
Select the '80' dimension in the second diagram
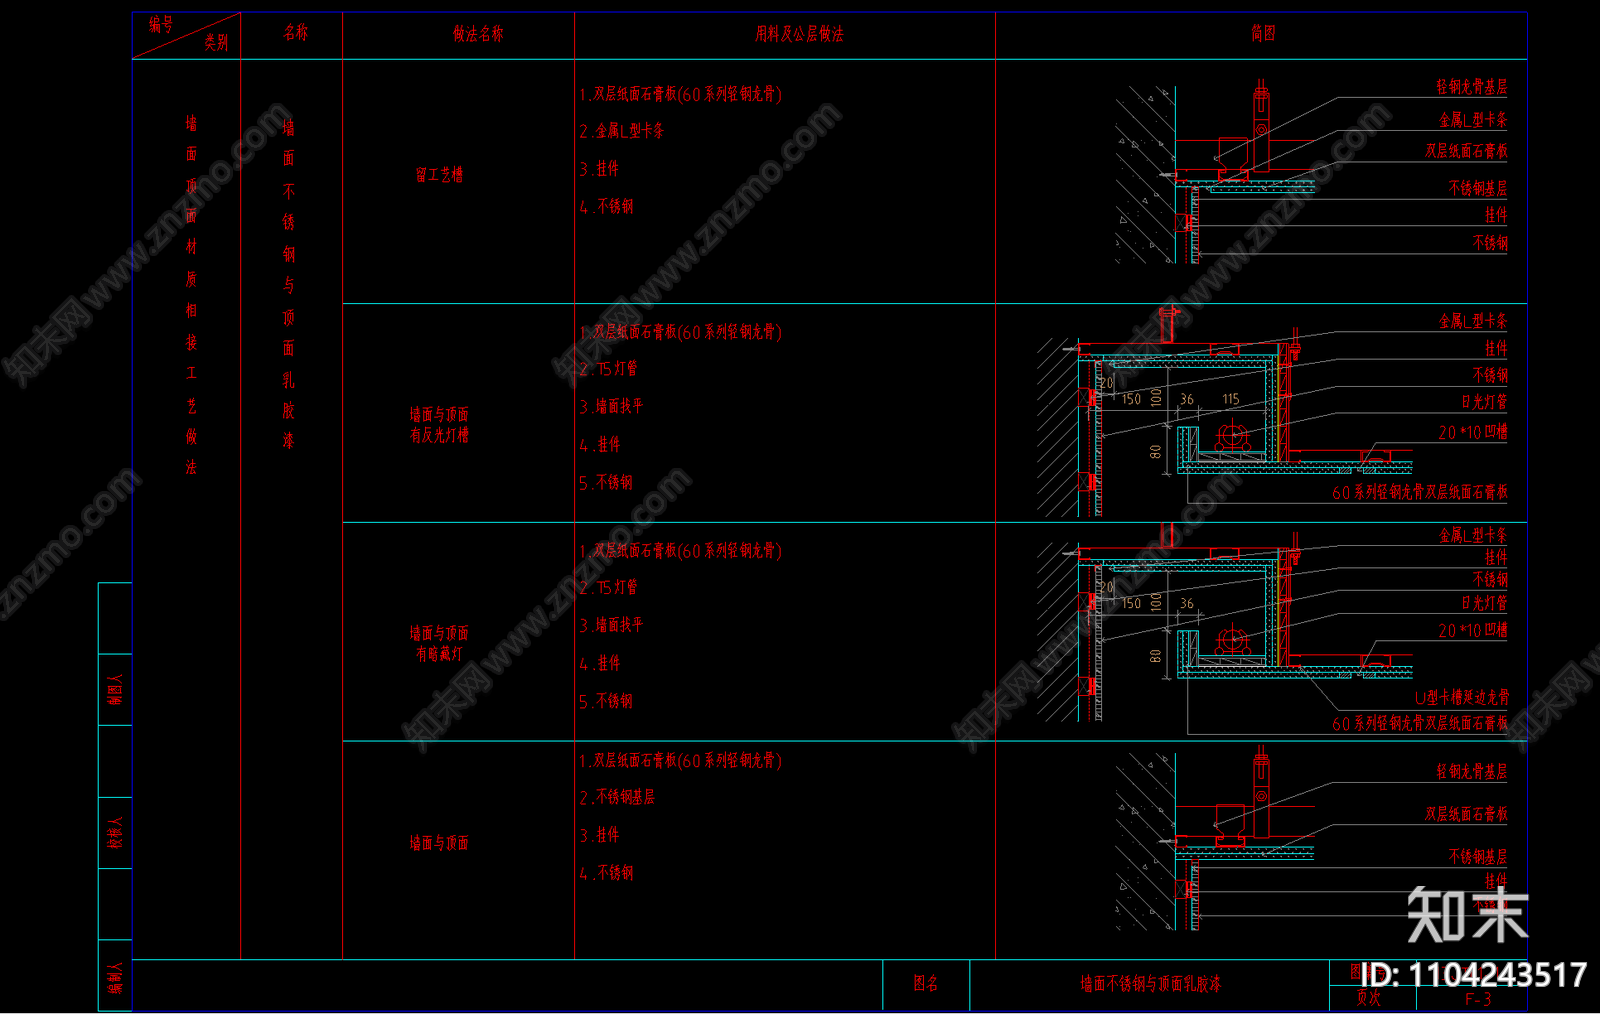[1156, 451]
